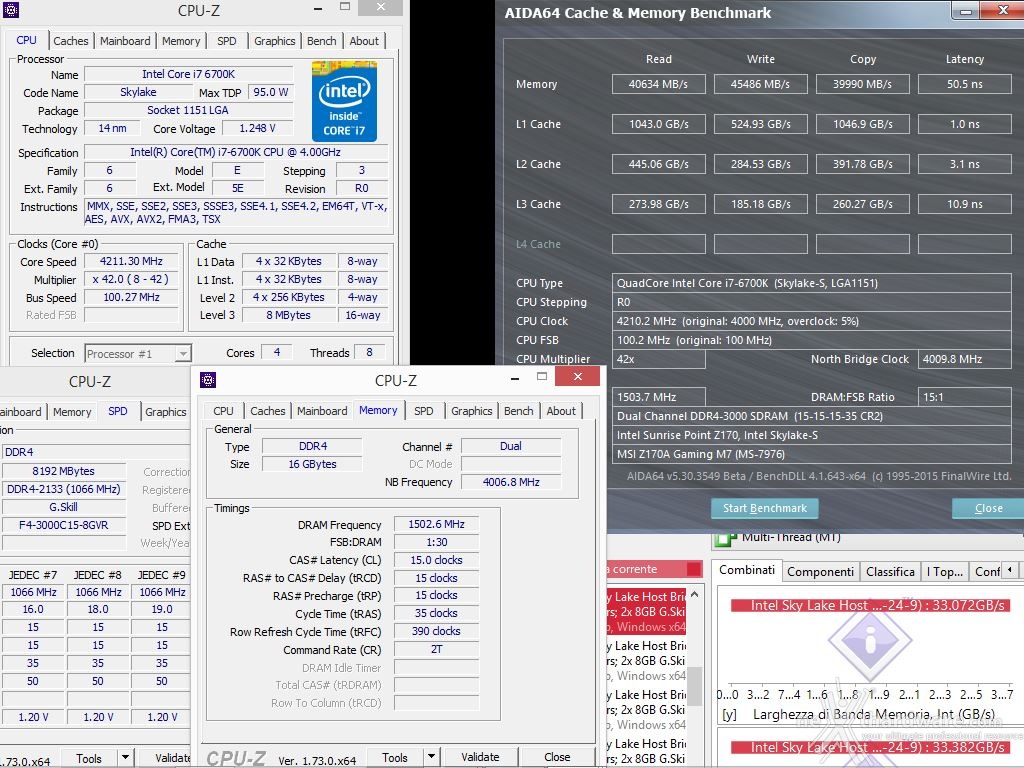Switch to Caches tab in the top CPU-Z window

[x=71, y=41]
